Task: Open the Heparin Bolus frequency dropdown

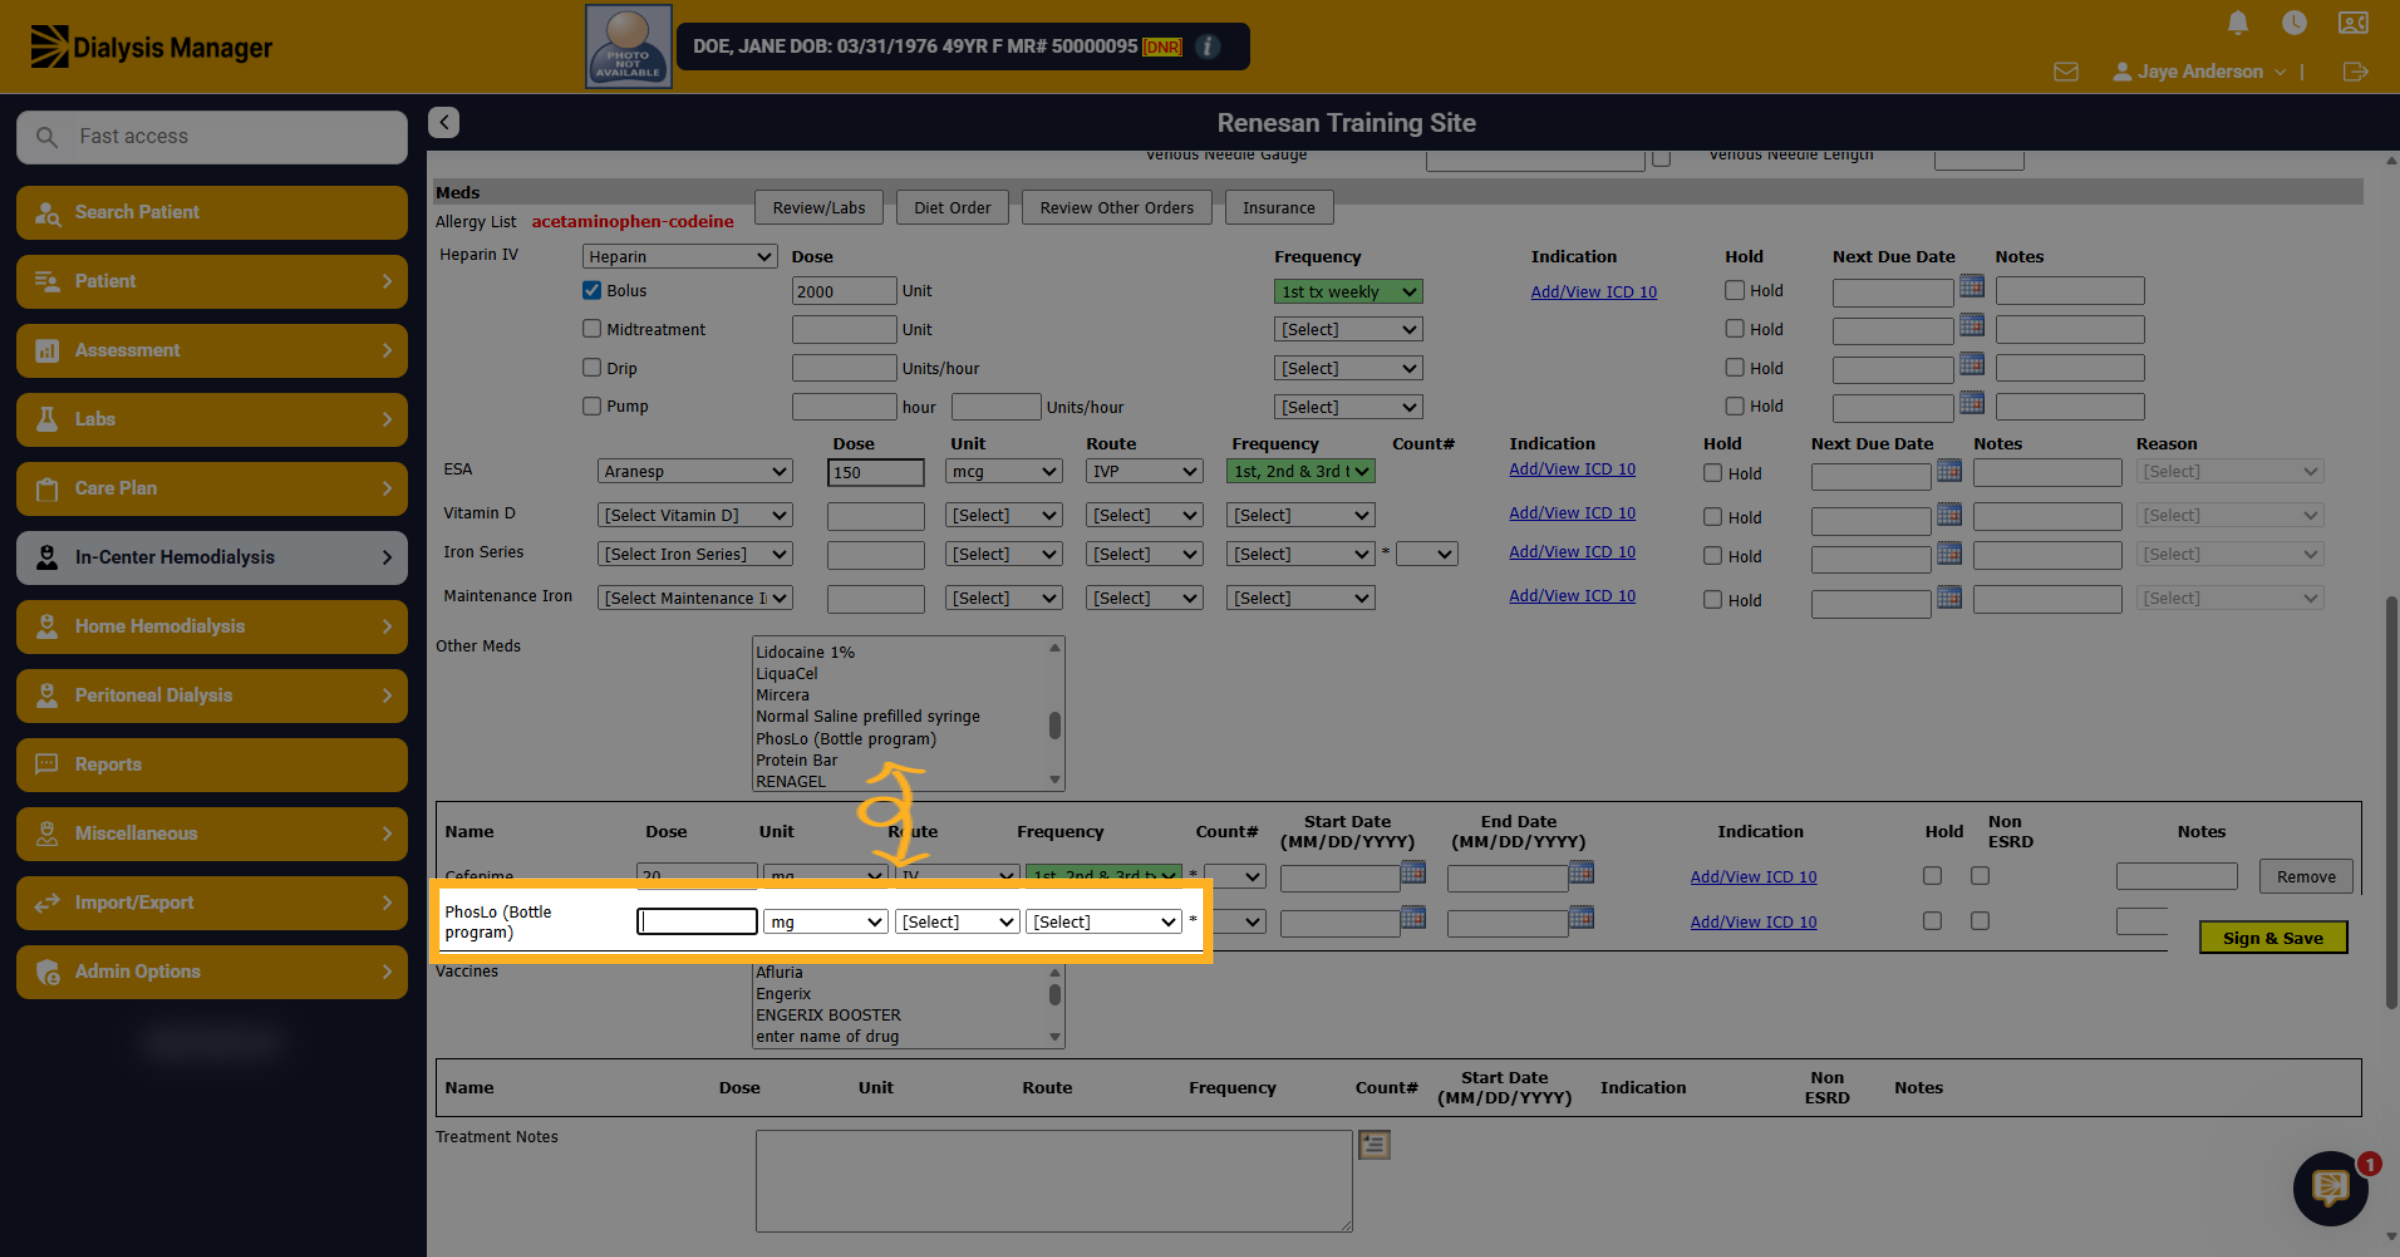Action: (1348, 291)
